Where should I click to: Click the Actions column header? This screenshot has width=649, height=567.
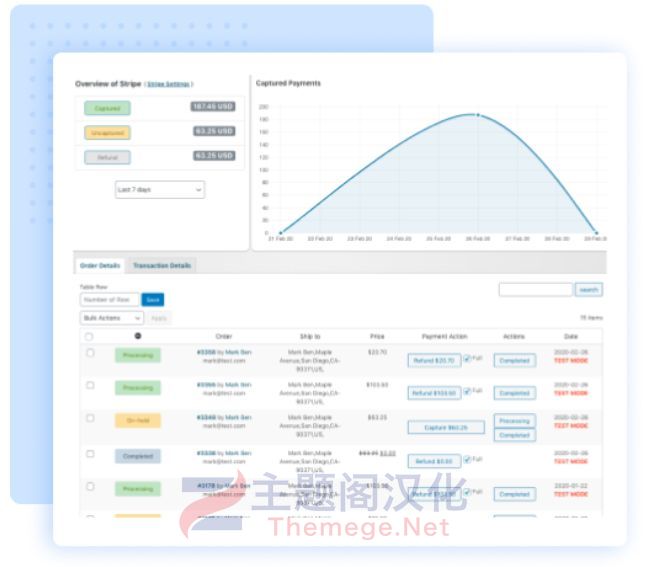click(x=514, y=336)
